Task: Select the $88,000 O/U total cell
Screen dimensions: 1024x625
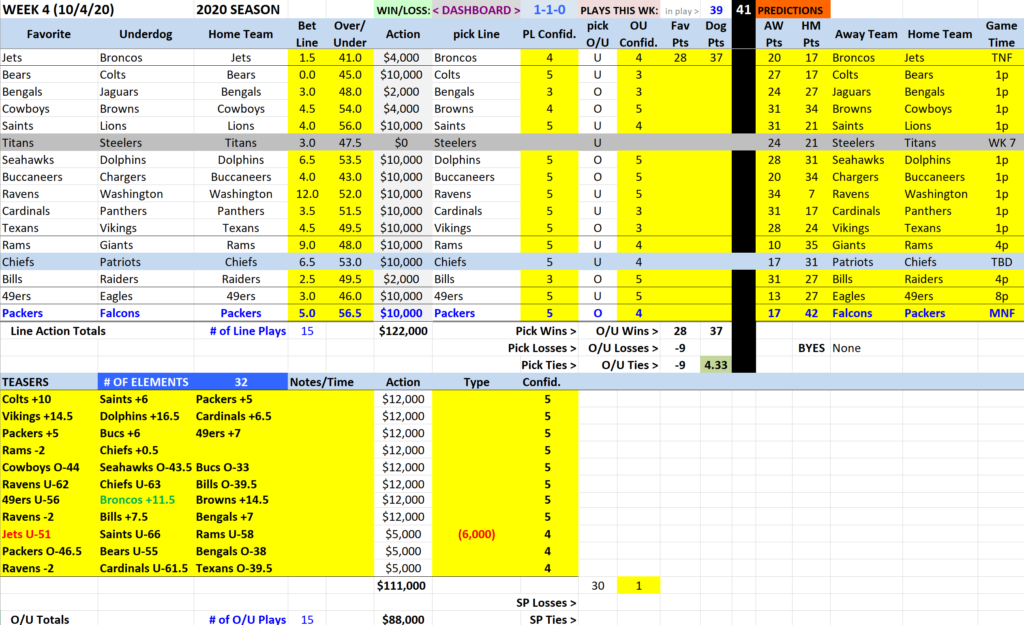Action: [403, 619]
